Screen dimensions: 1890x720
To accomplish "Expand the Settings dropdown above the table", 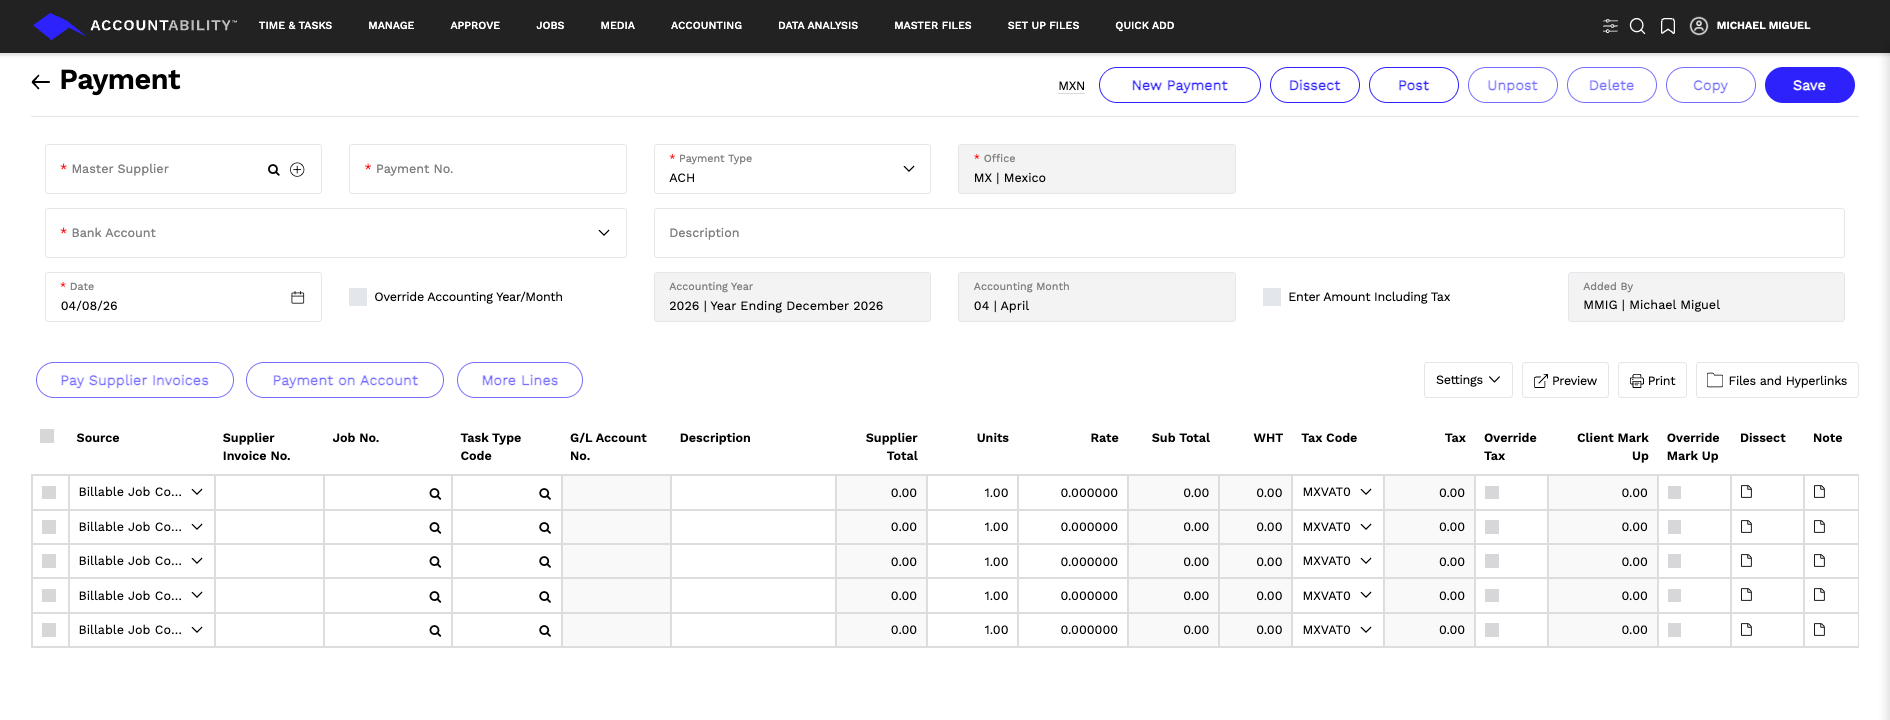I will pos(1467,380).
